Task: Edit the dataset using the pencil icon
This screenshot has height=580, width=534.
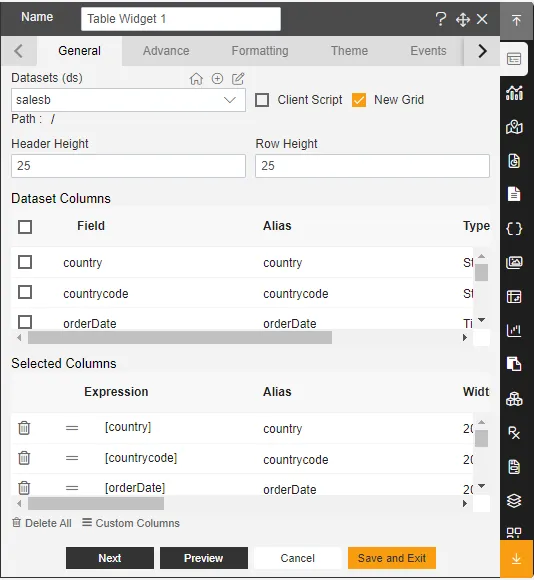Action: tap(238, 78)
